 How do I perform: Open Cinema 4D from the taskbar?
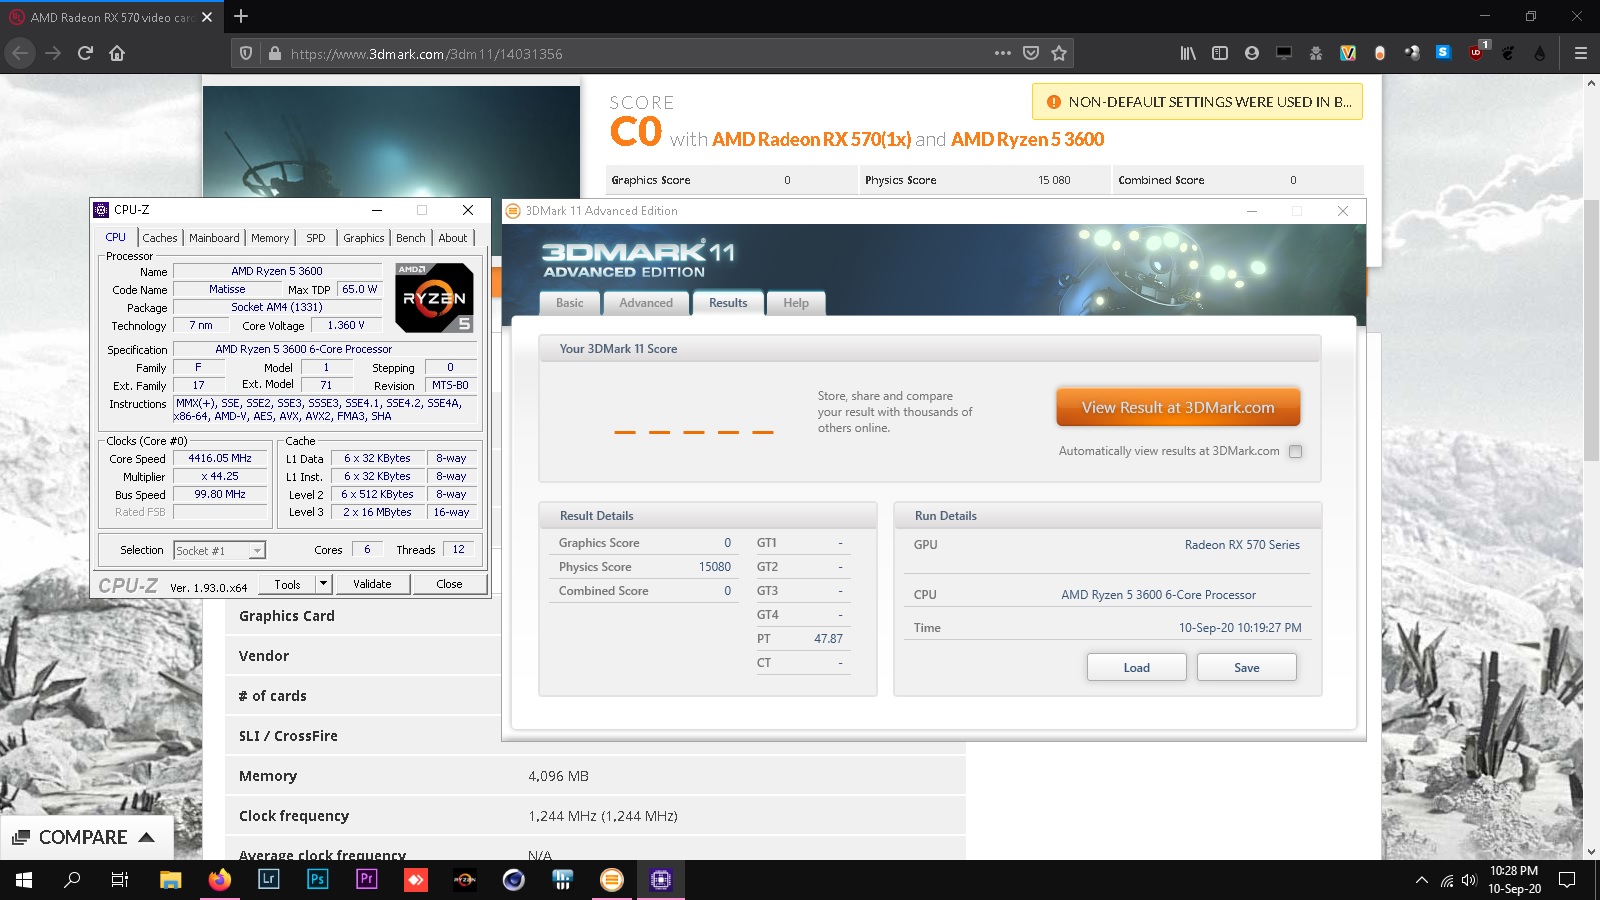(513, 880)
